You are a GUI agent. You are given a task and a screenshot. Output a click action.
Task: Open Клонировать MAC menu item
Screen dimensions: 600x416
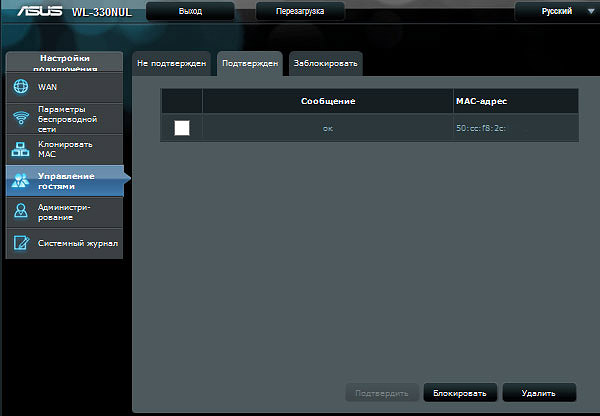point(64,149)
